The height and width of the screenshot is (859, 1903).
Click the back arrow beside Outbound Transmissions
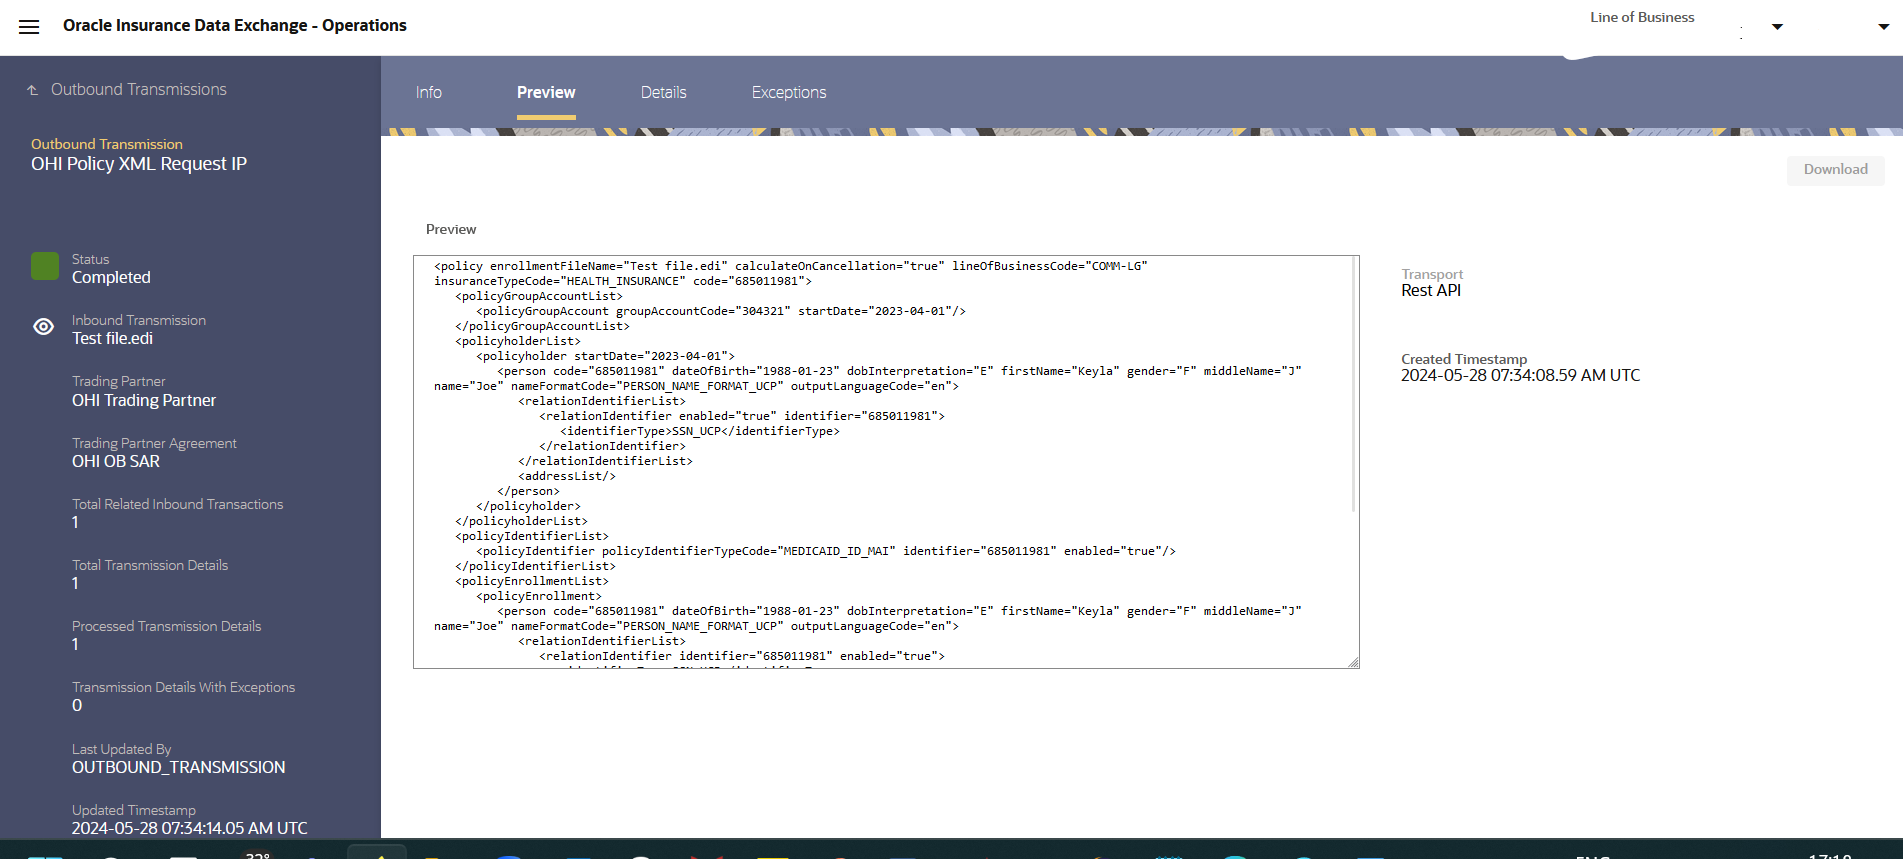[x=32, y=90]
